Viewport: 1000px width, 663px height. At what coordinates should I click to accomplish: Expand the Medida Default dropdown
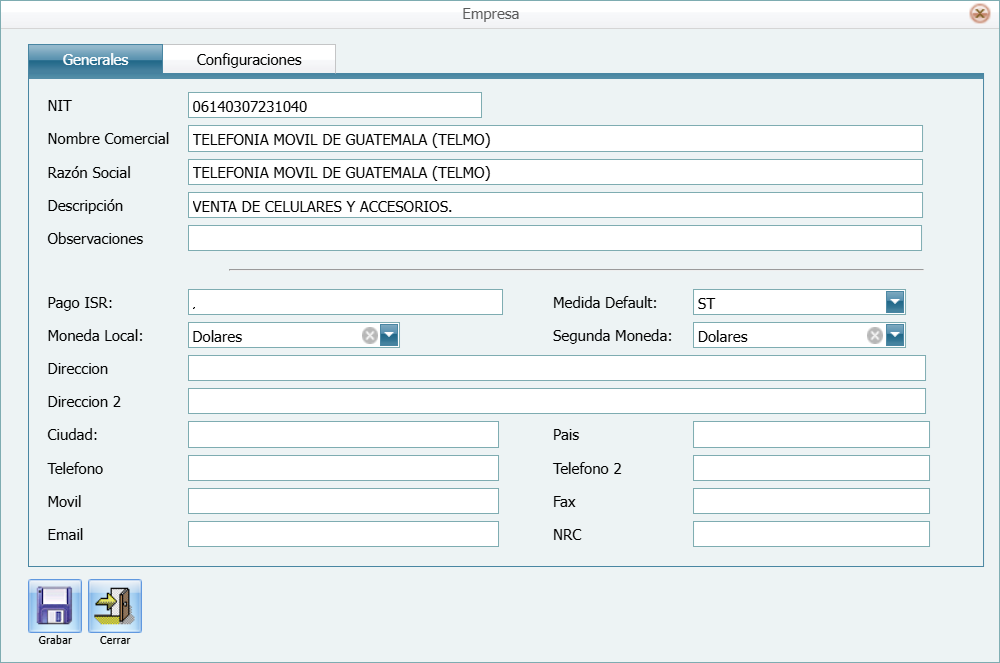click(x=895, y=303)
